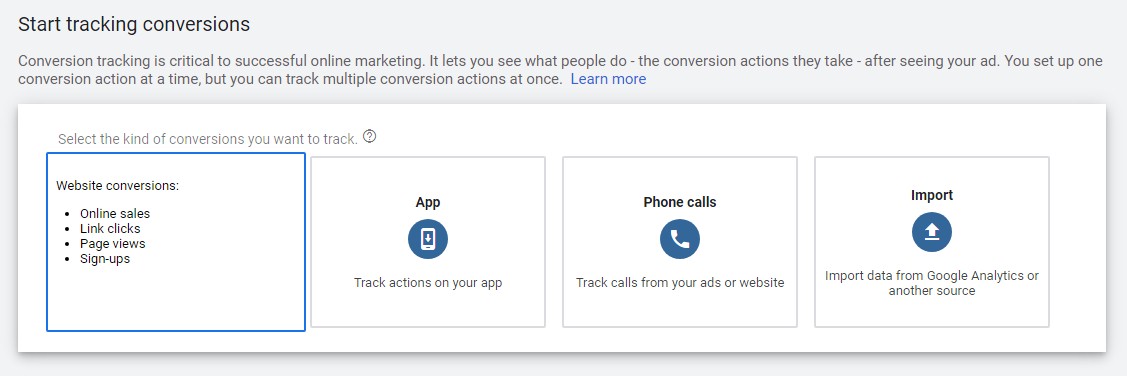The image size is (1127, 376).
Task: Click 'Track actions on your app' text
Action: 428,283
